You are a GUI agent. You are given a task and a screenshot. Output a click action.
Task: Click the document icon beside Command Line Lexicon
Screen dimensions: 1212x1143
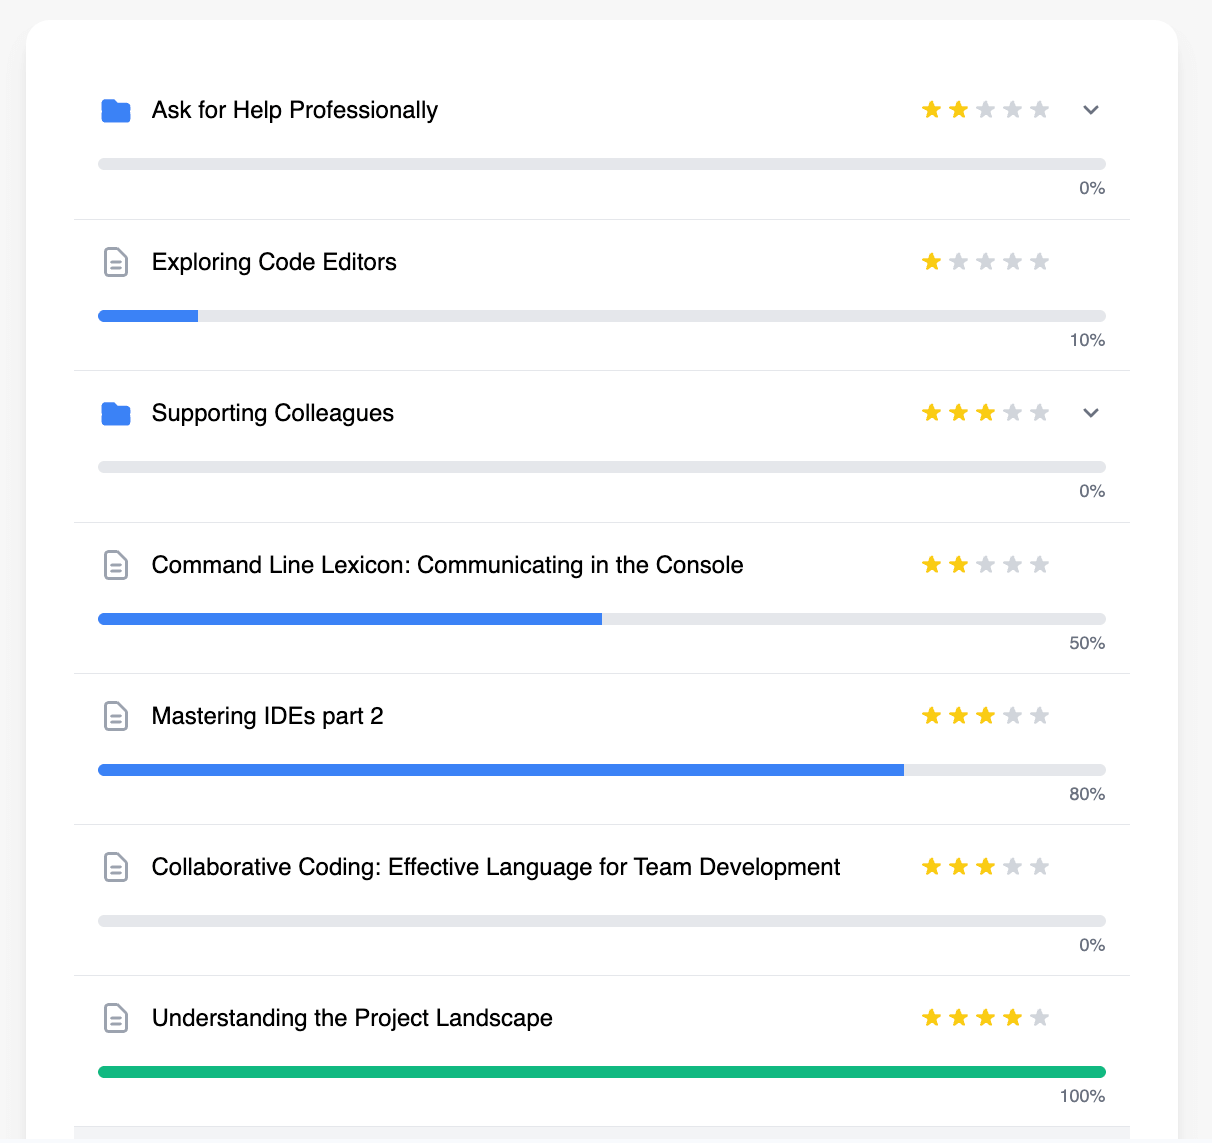pos(116,565)
